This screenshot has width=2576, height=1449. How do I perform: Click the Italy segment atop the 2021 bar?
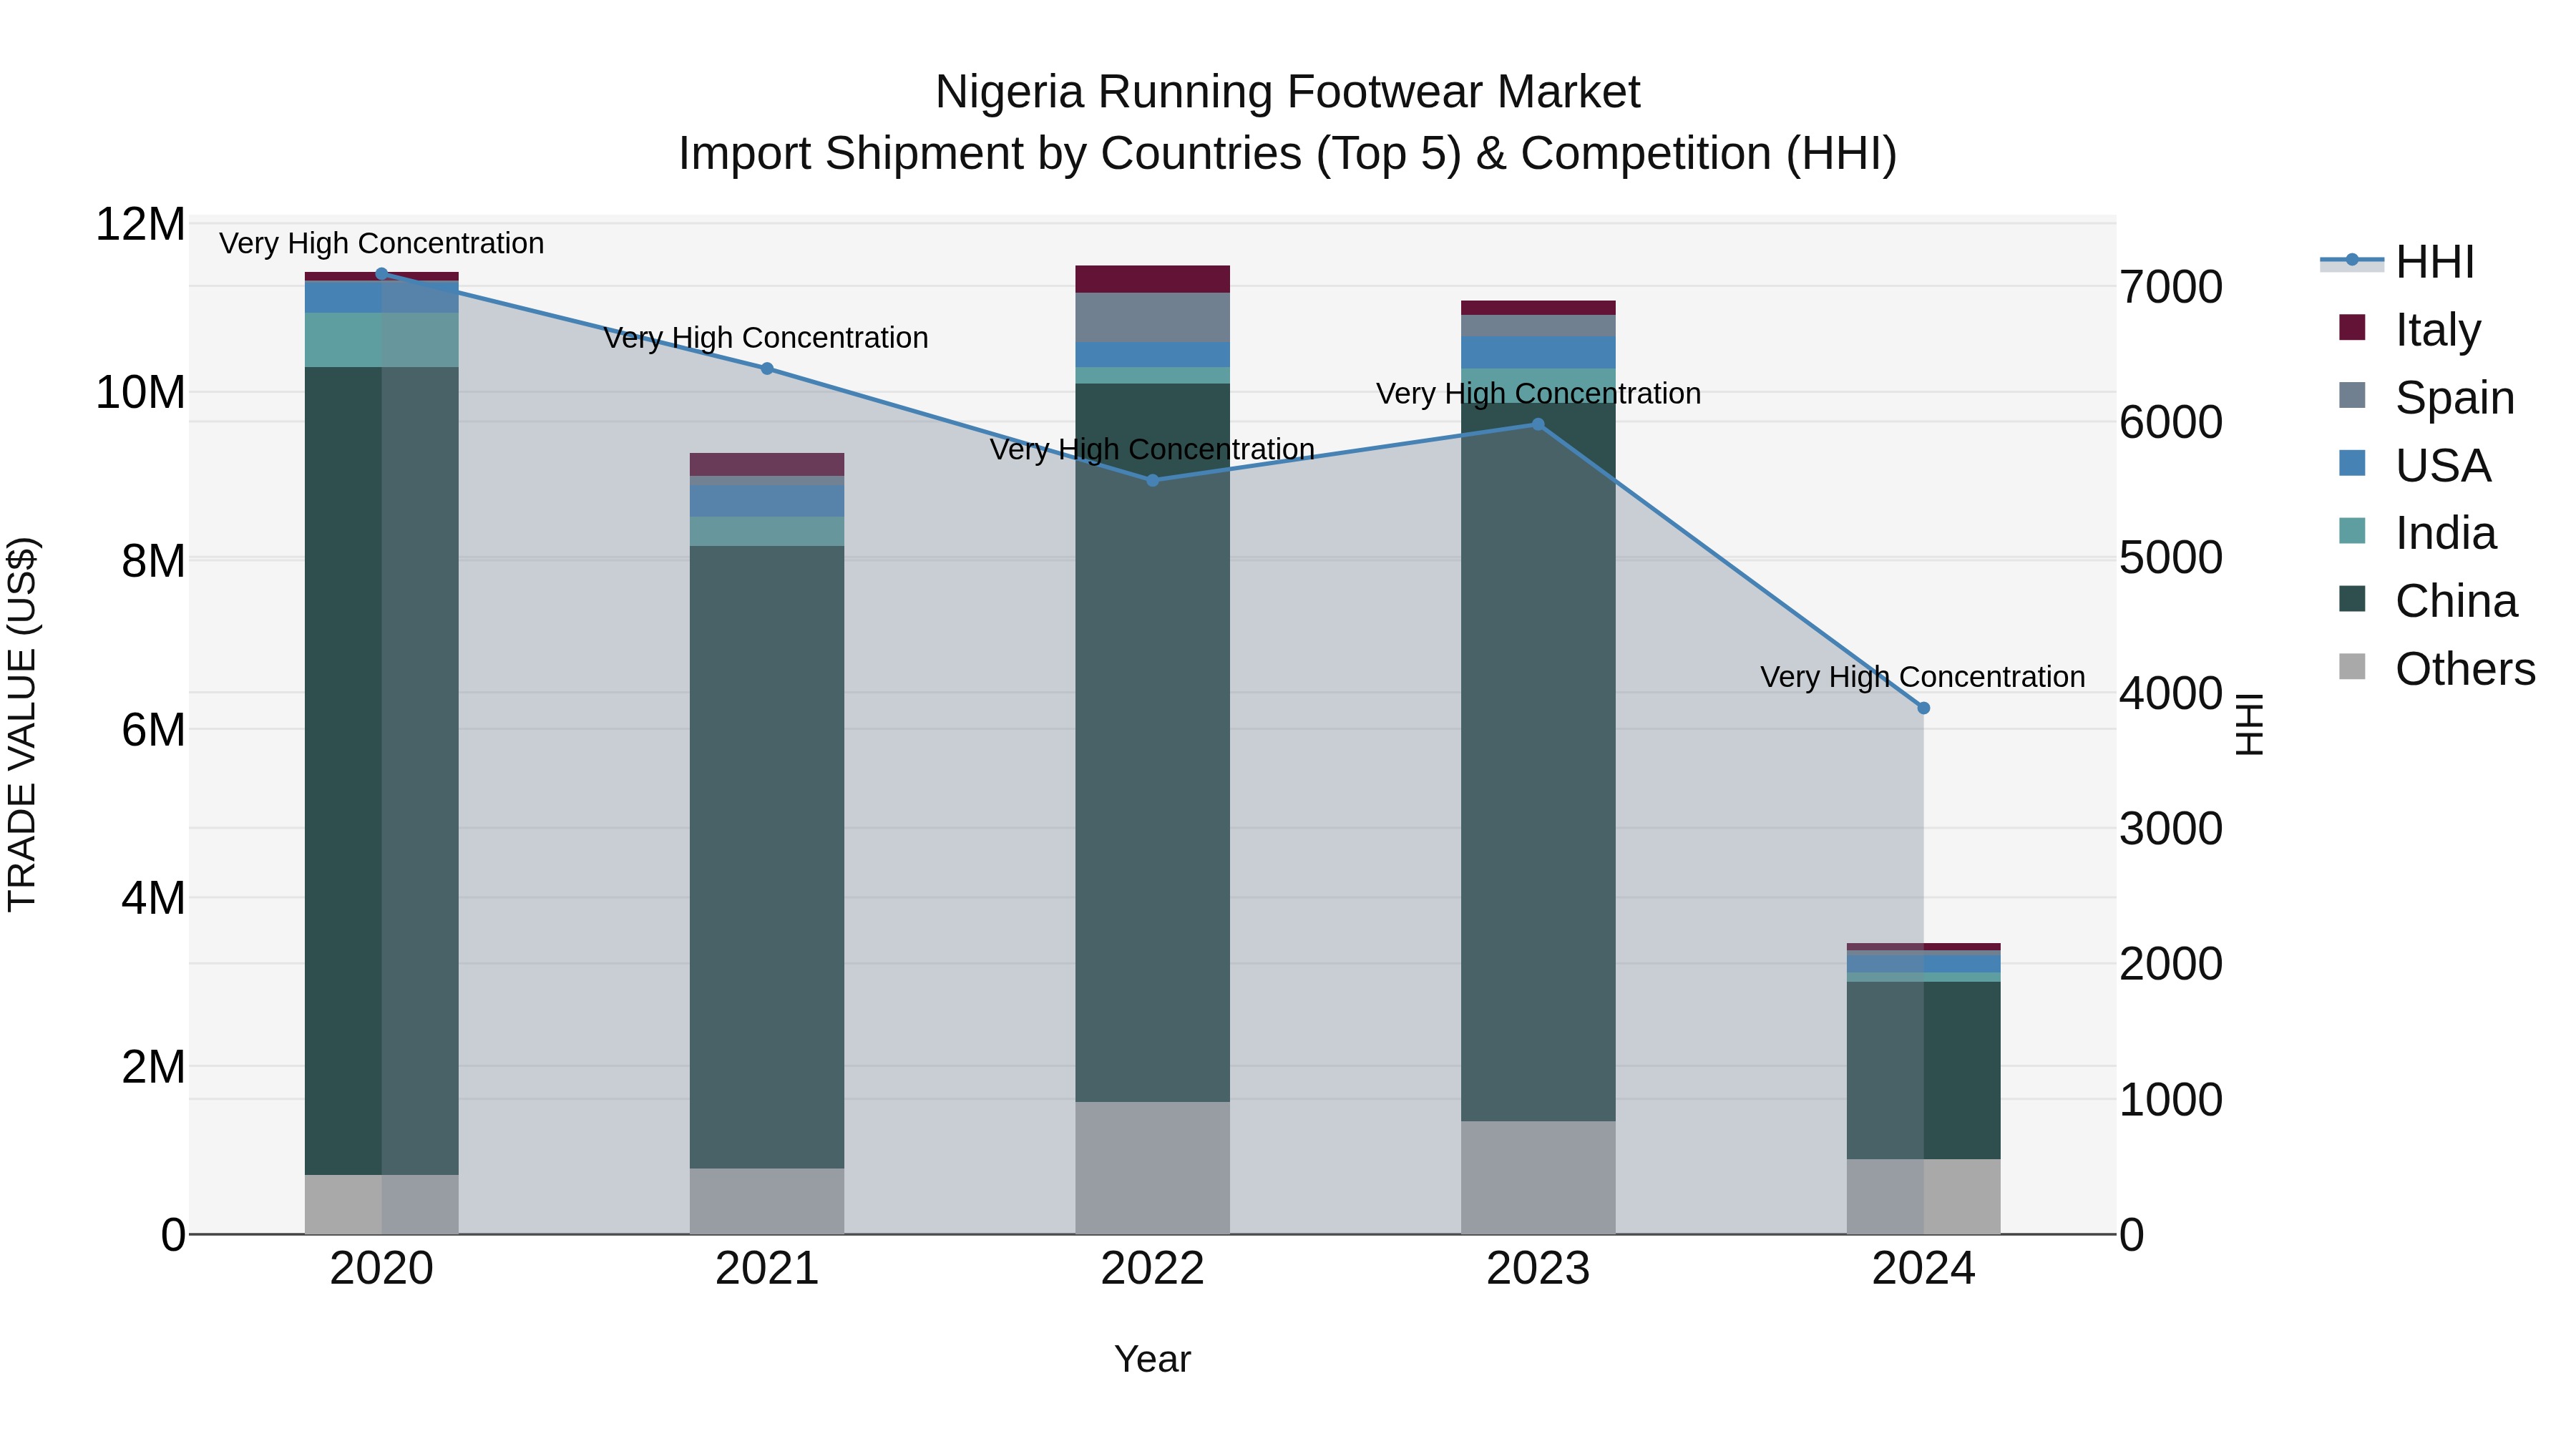[x=767, y=464]
